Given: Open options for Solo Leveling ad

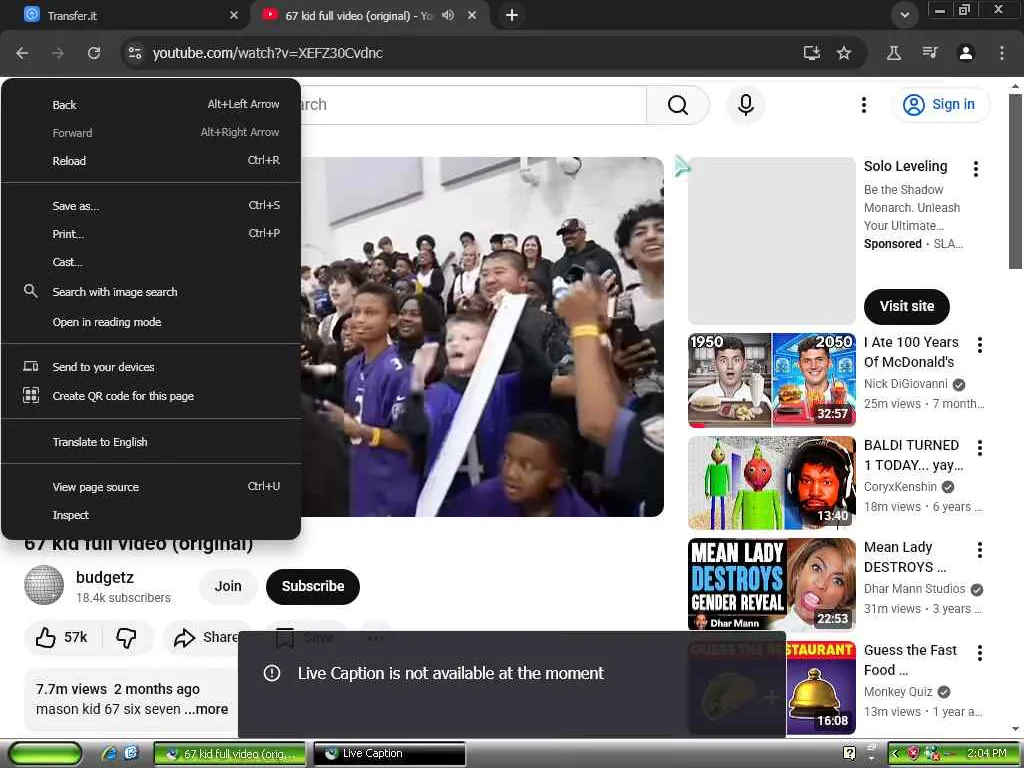Looking at the screenshot, I should click(976, 169).
